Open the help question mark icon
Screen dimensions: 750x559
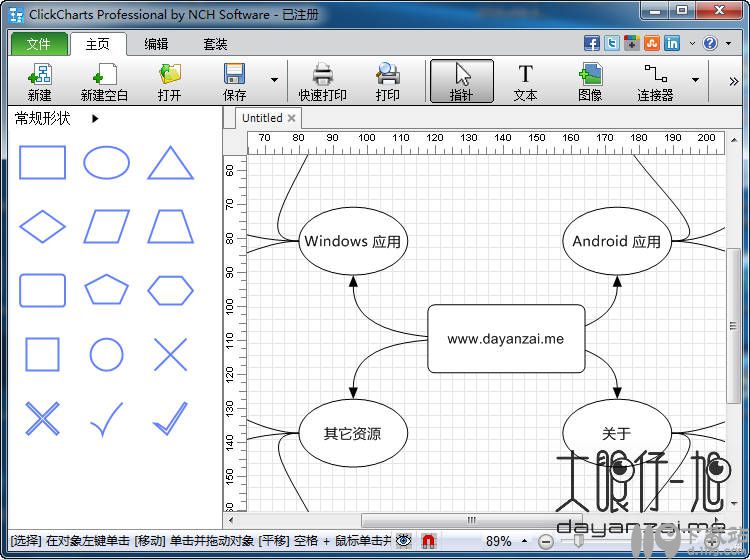coord(710,44)
